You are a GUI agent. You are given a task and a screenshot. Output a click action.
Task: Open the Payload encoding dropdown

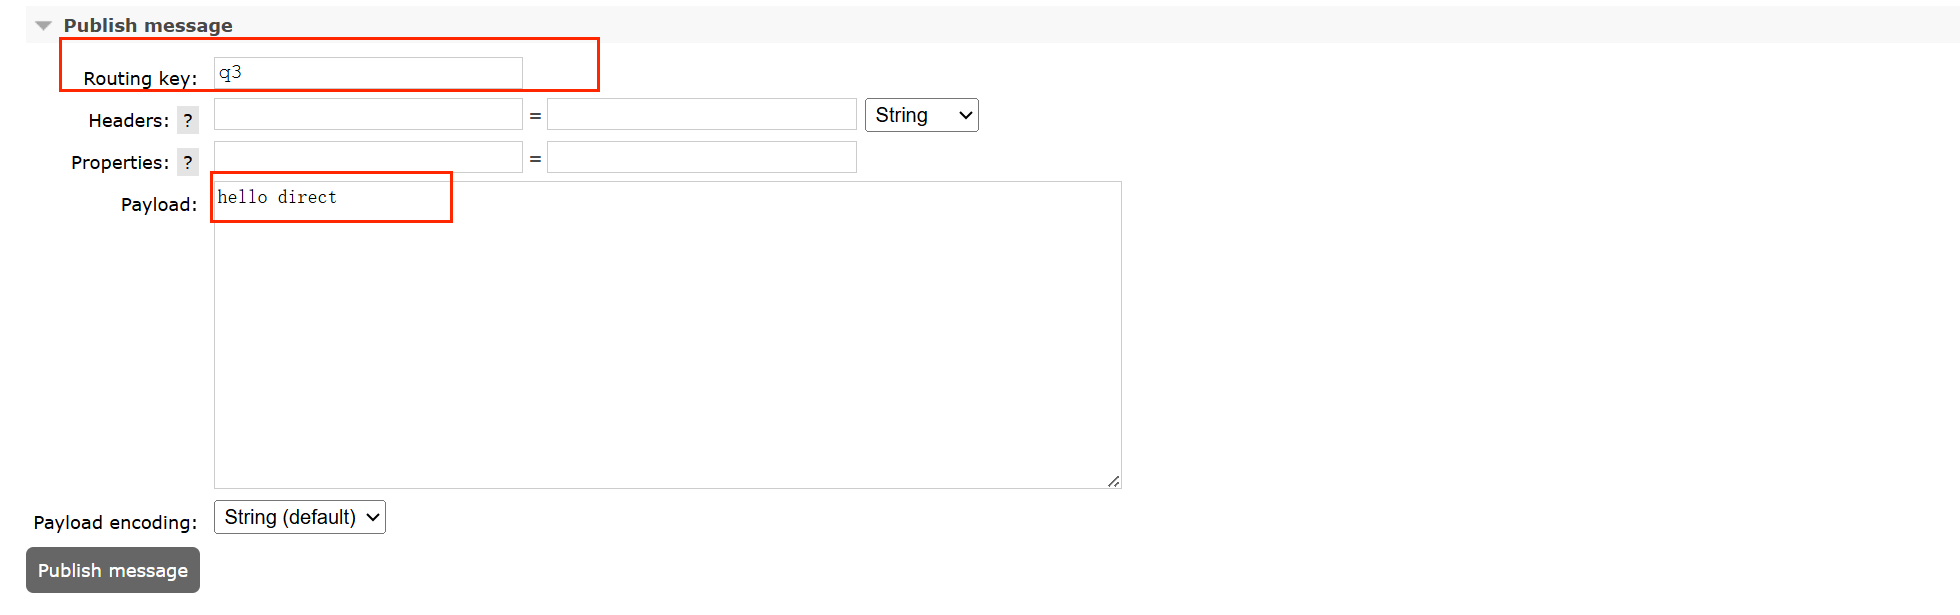coord(300,517)
